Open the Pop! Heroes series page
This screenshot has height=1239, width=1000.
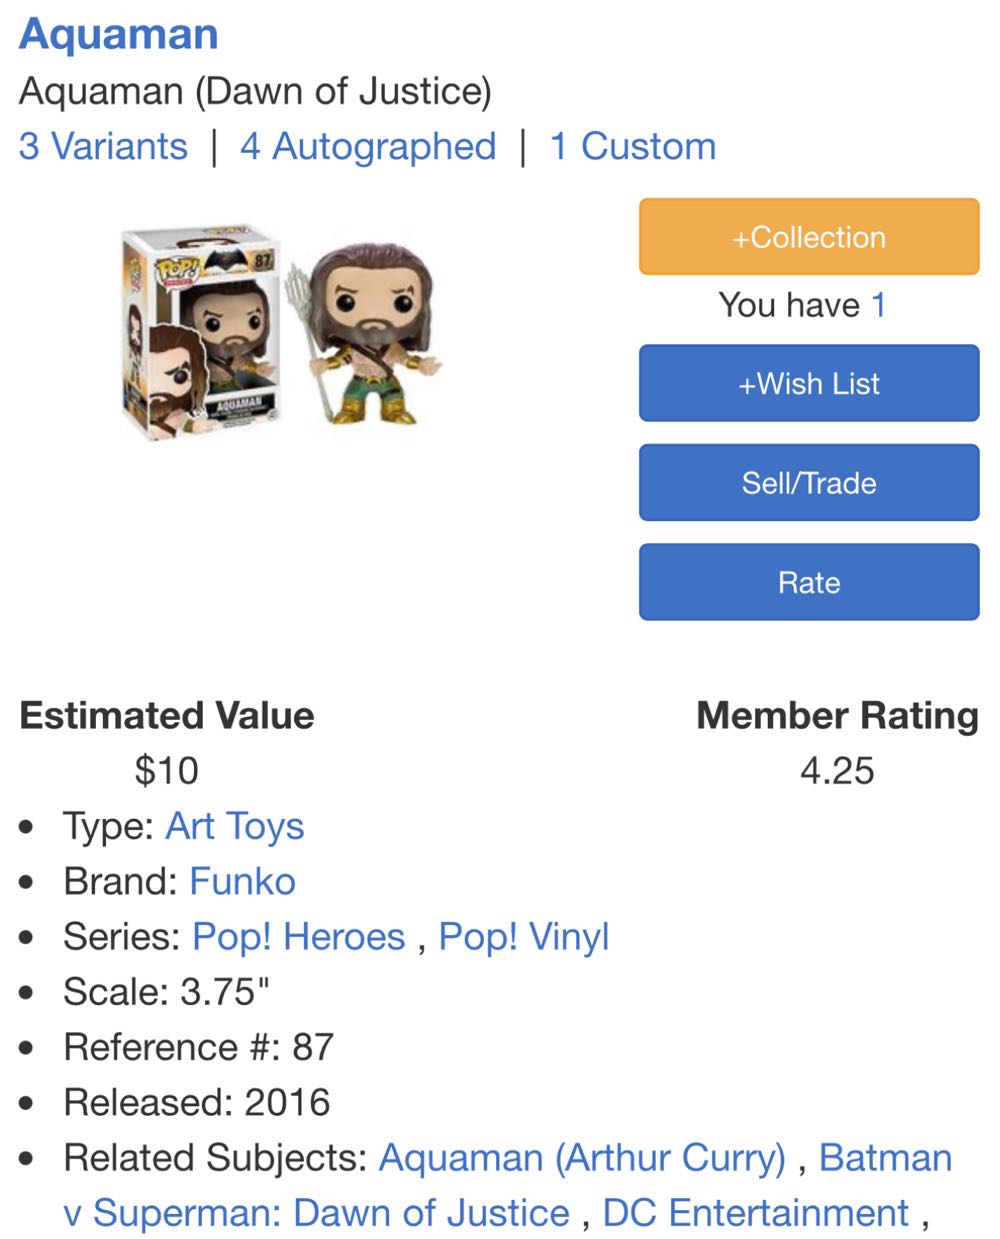click(x=299, y=937)
